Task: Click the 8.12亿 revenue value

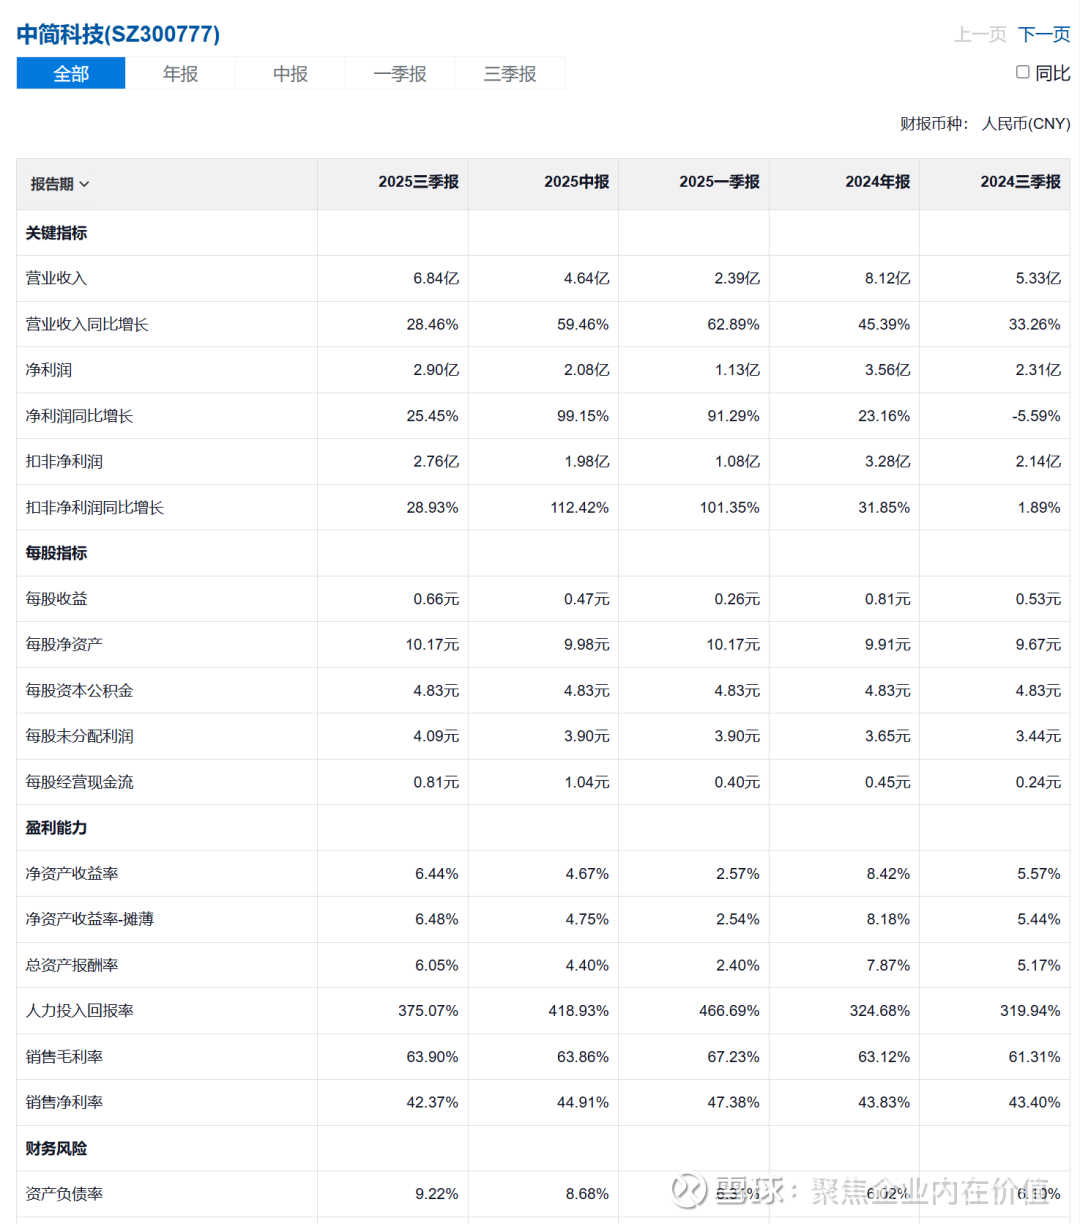Action: [x=888, y=278]
